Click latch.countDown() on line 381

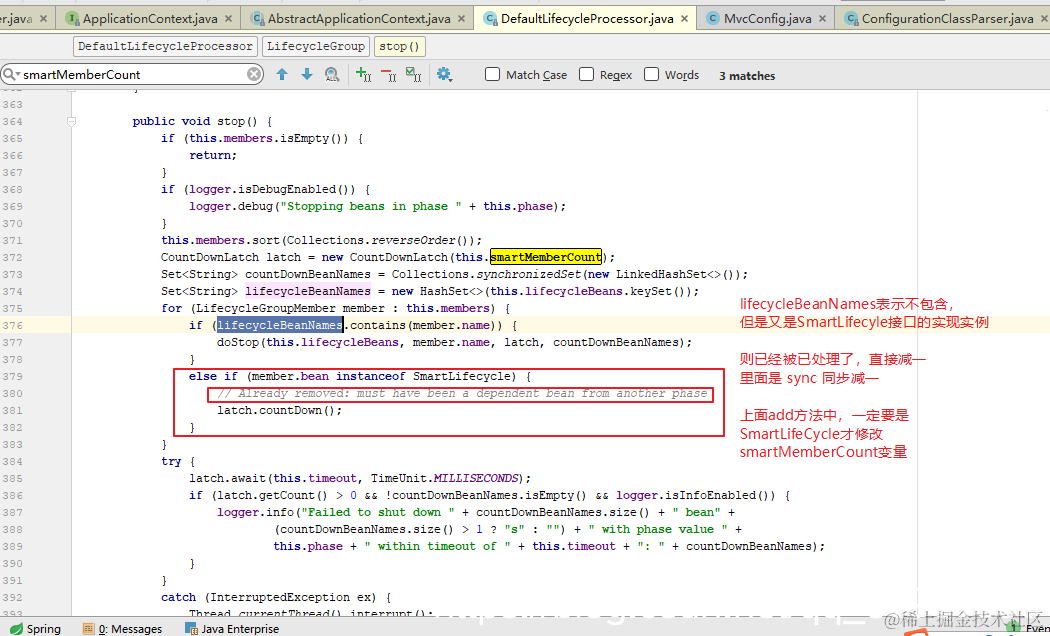point(279,410)
